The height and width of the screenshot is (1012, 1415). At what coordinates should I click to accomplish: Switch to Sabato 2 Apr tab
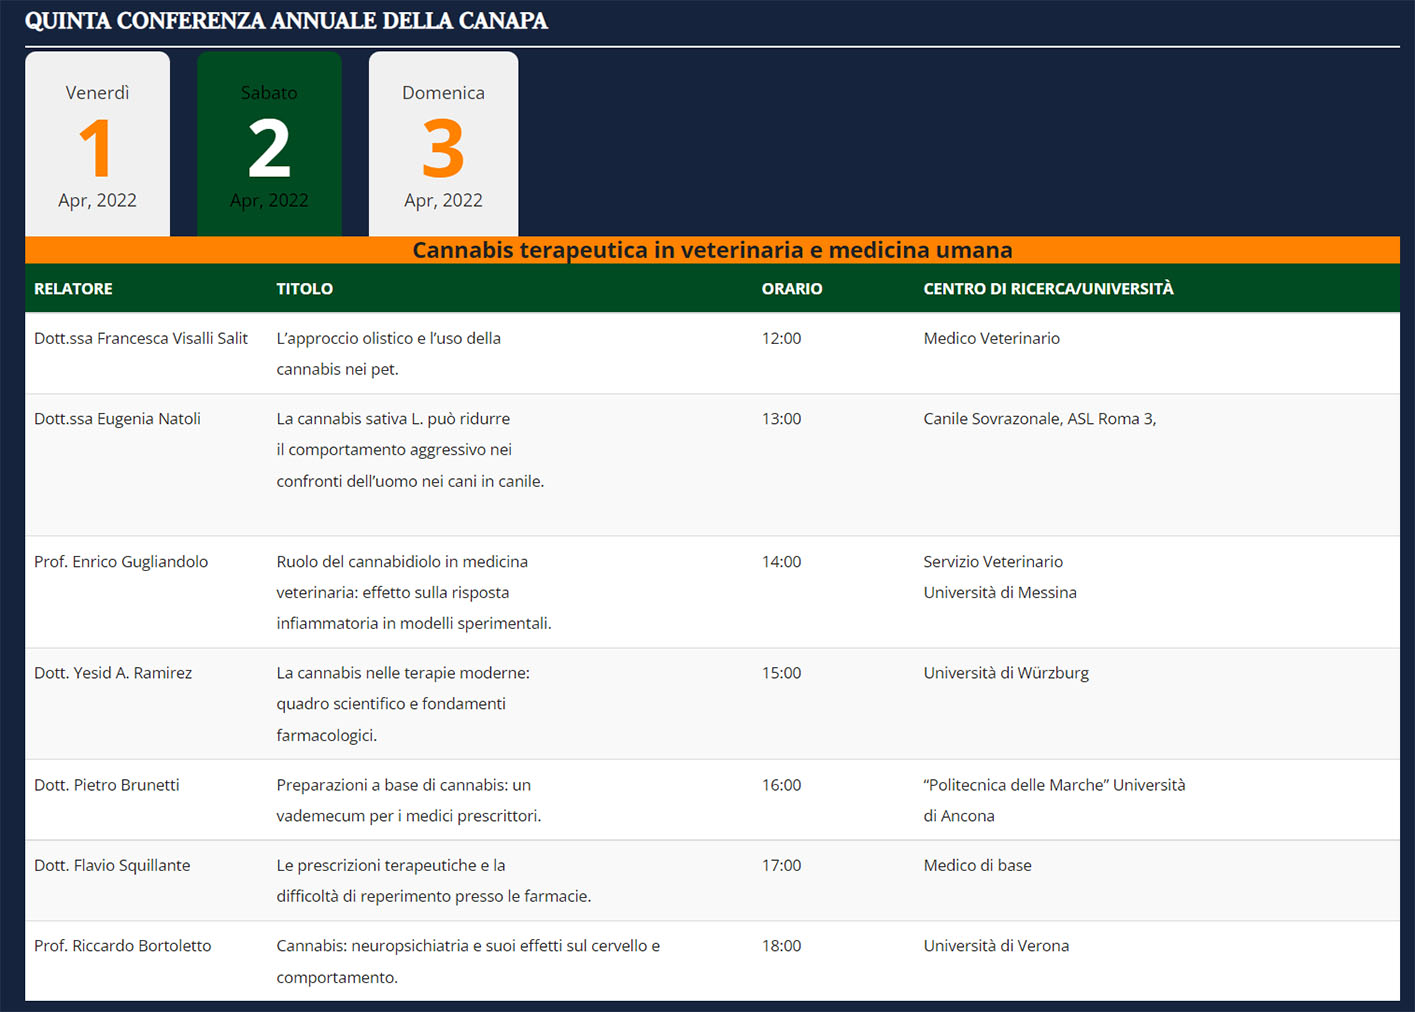tap(269, 145)
